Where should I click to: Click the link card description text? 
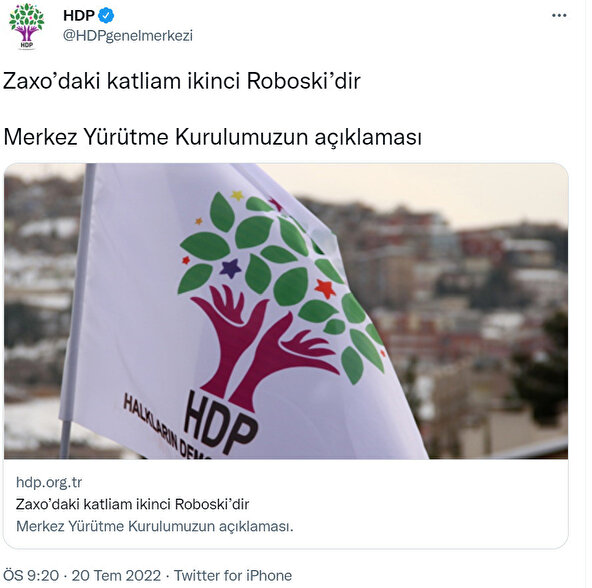point(154,526)
